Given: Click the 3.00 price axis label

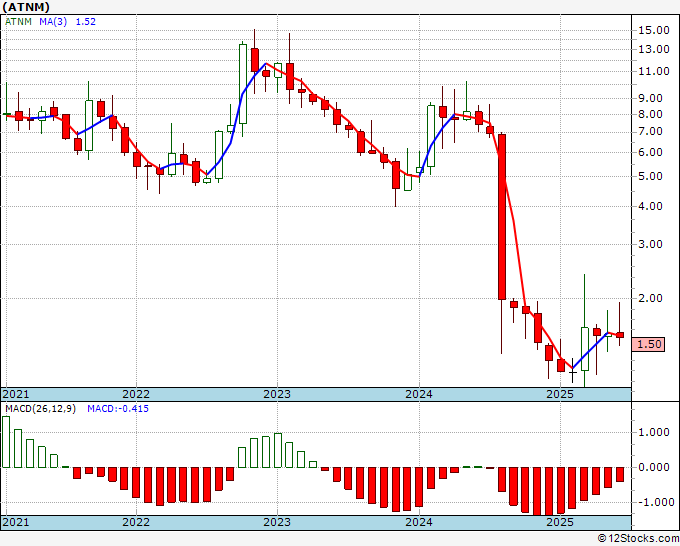Looking at the screenshot, I should point(651,245).
